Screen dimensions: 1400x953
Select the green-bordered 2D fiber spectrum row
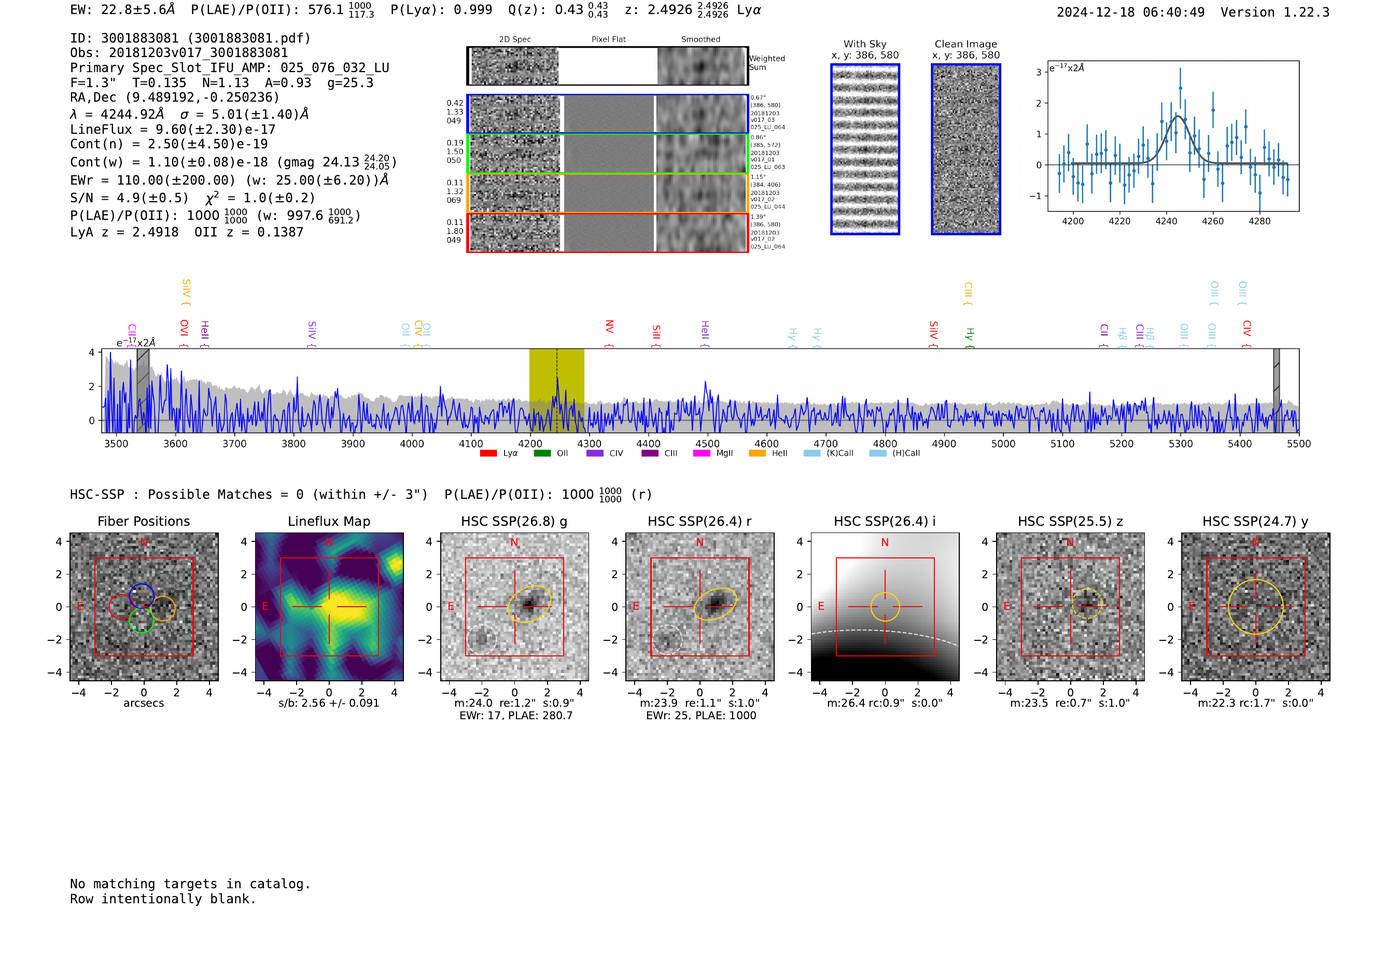608,153
